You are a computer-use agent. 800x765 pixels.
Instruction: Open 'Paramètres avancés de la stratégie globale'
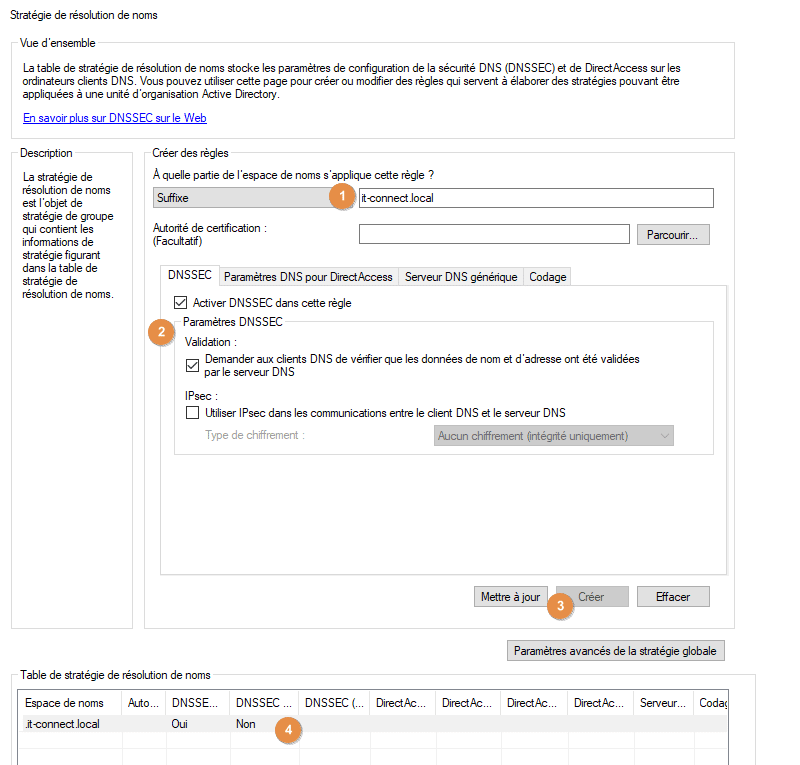pyautogui.click(x=615, y=650)
